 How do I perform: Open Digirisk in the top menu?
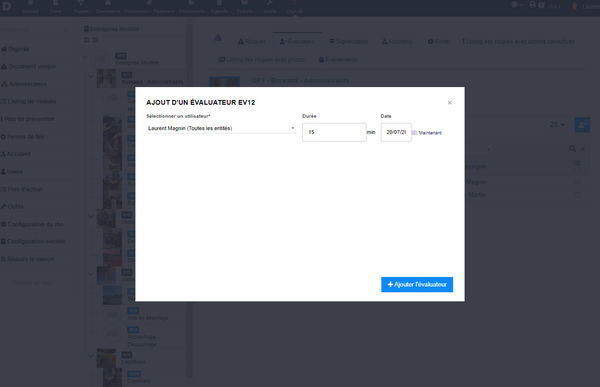(x=295, y=7)
